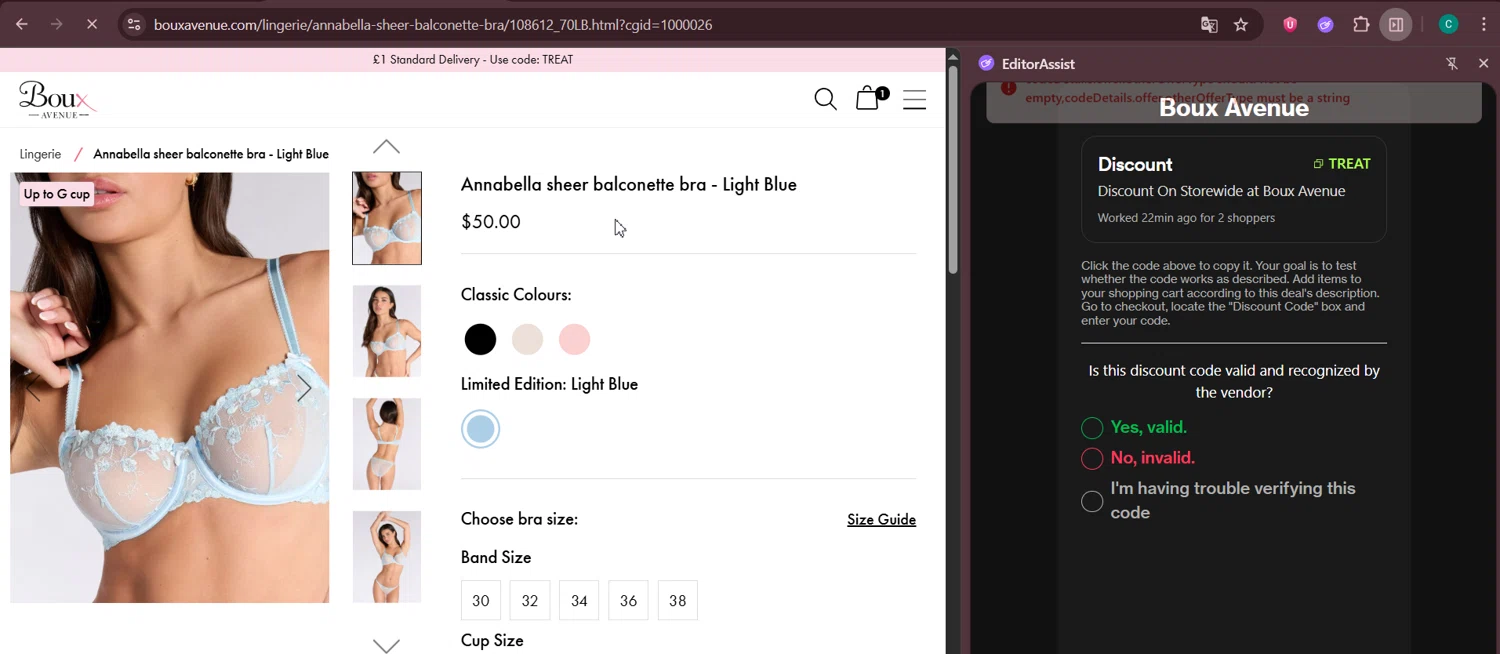
Task: Select the light blue limited edition swatch
Action: (480, 429)
